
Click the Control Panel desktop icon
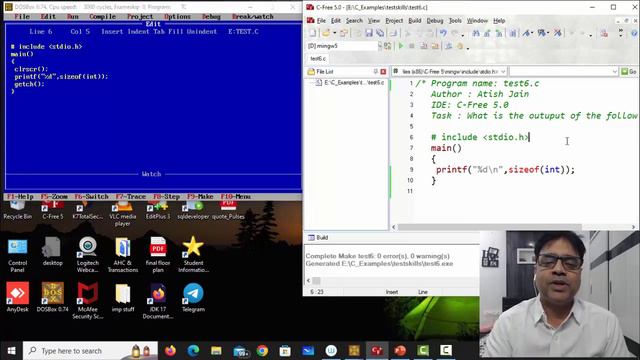18,255
